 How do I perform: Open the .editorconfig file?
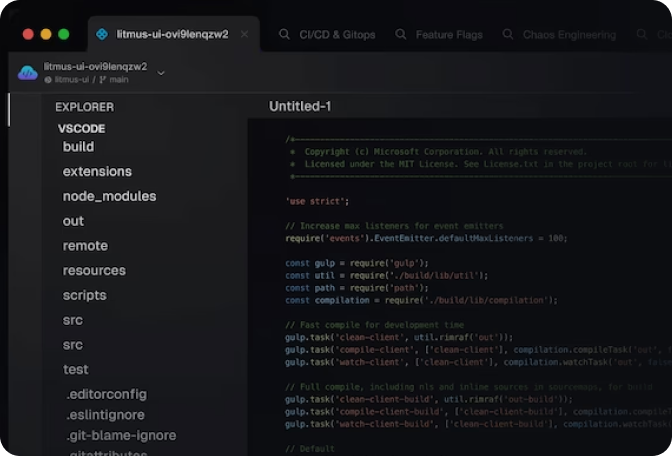click(106, 394)
